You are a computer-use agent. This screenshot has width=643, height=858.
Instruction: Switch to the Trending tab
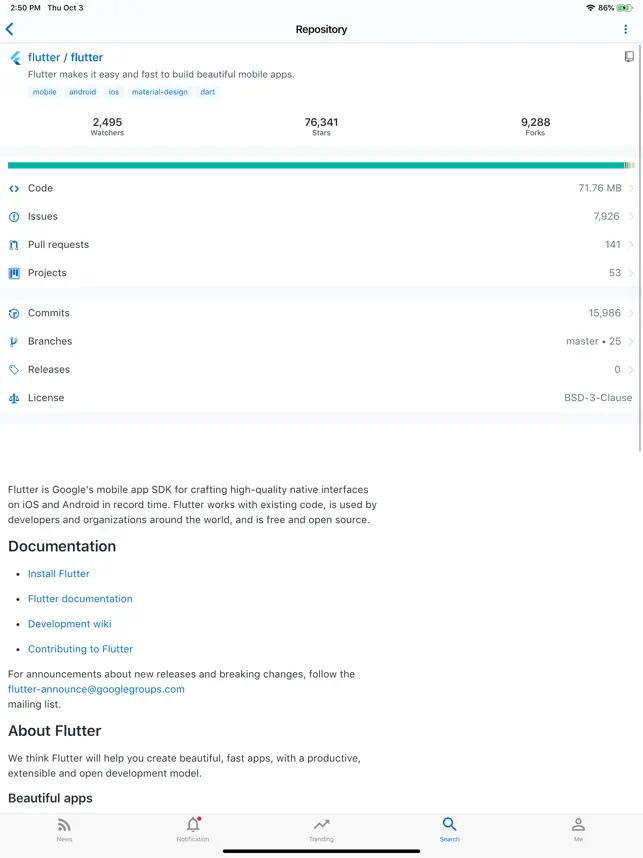click(x=321, y=829)
